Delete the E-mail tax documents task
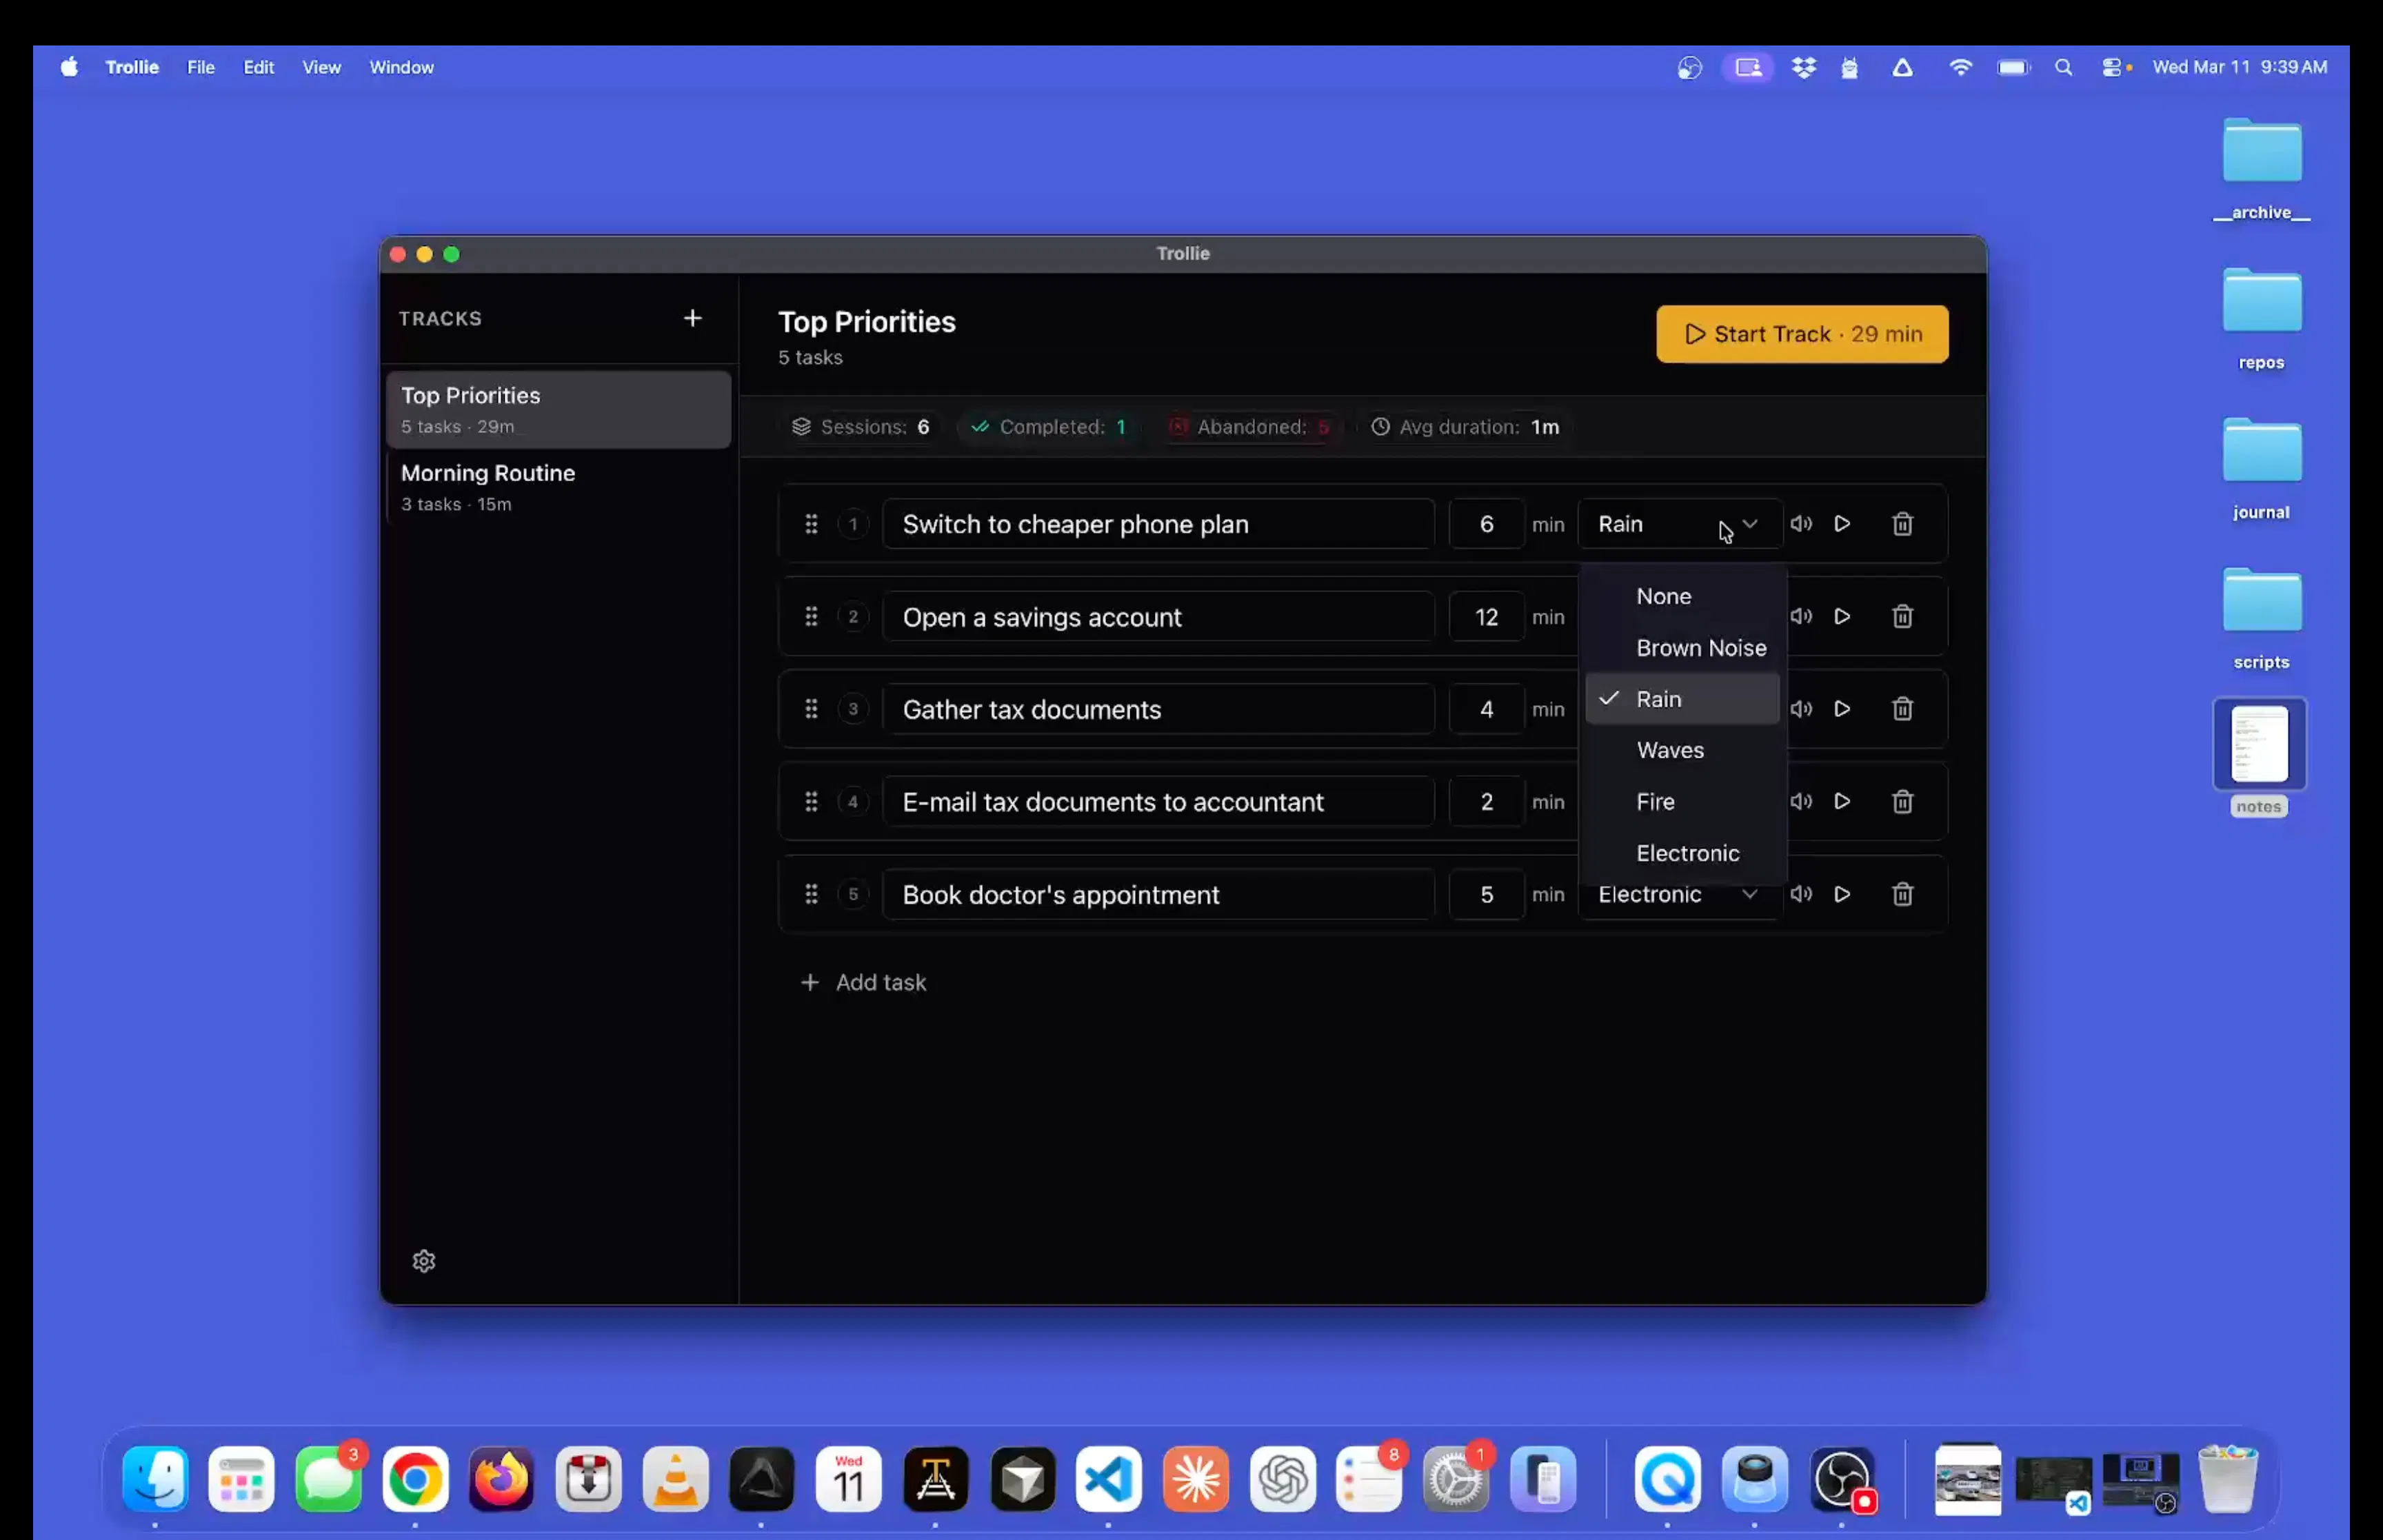 click(x=1902, y=802)
